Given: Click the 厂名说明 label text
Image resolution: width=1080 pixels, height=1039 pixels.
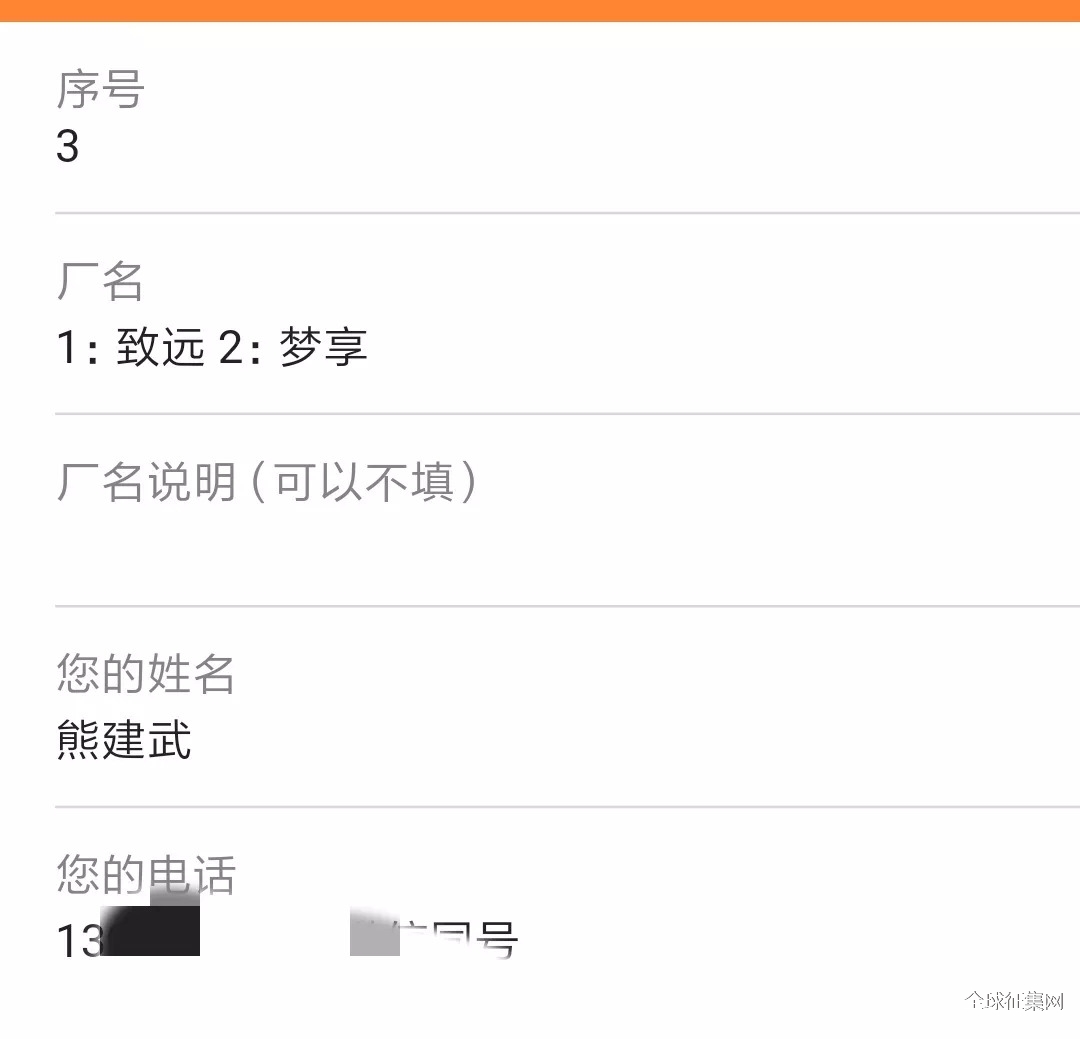Looking at the screenshot, I should click(x=147, y=482).
